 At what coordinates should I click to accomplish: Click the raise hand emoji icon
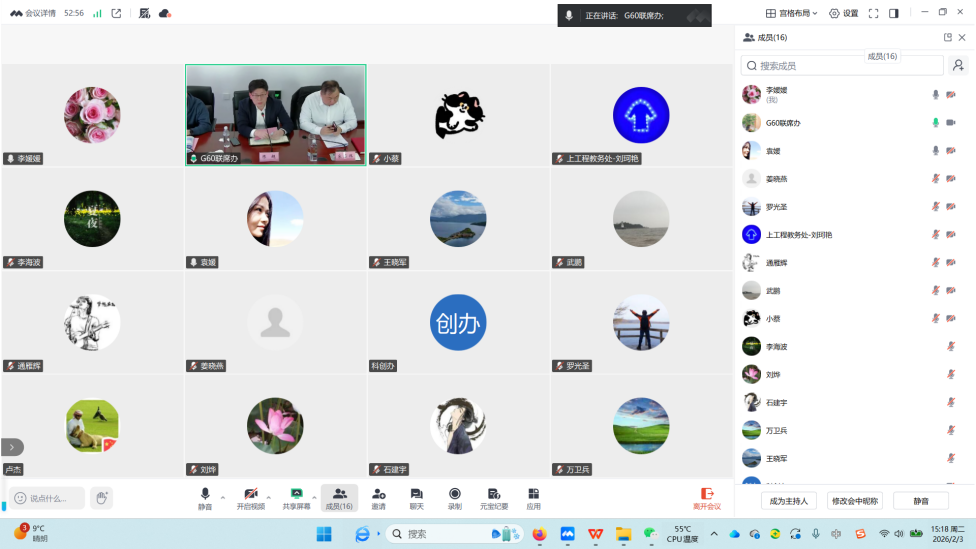point(101,498)
